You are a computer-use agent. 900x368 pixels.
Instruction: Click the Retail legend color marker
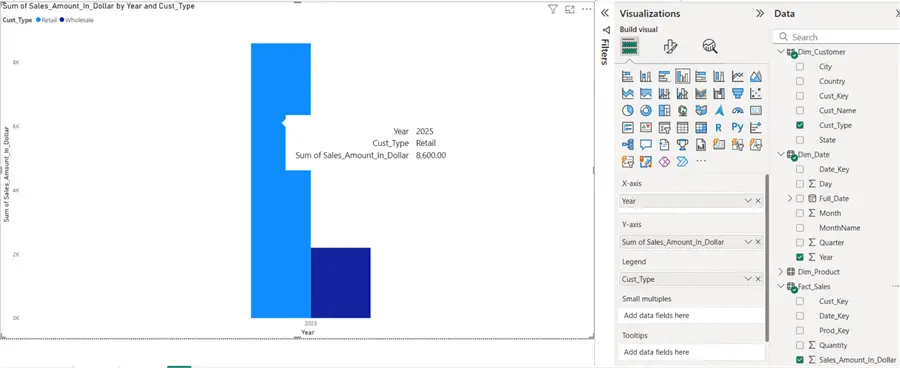coord(38,20)
